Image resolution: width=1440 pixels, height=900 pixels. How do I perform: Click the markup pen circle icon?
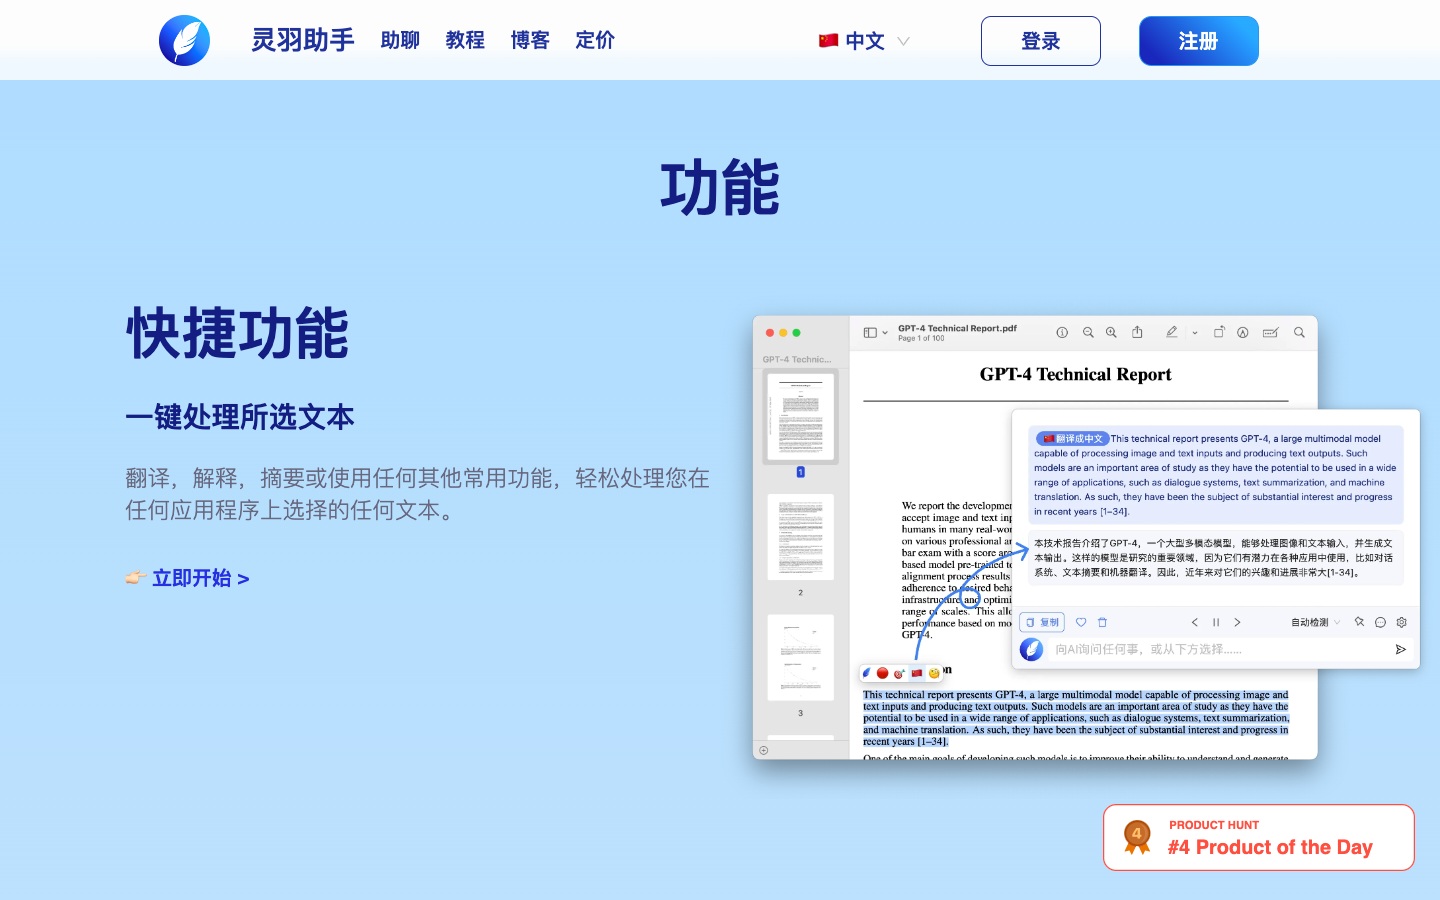click(x=1243, y=333)
